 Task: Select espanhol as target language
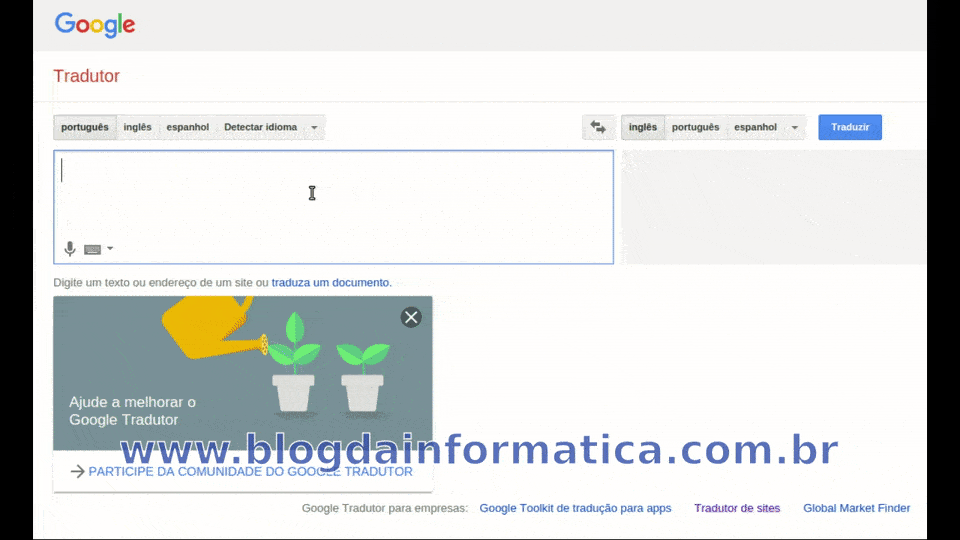(755, 127)
